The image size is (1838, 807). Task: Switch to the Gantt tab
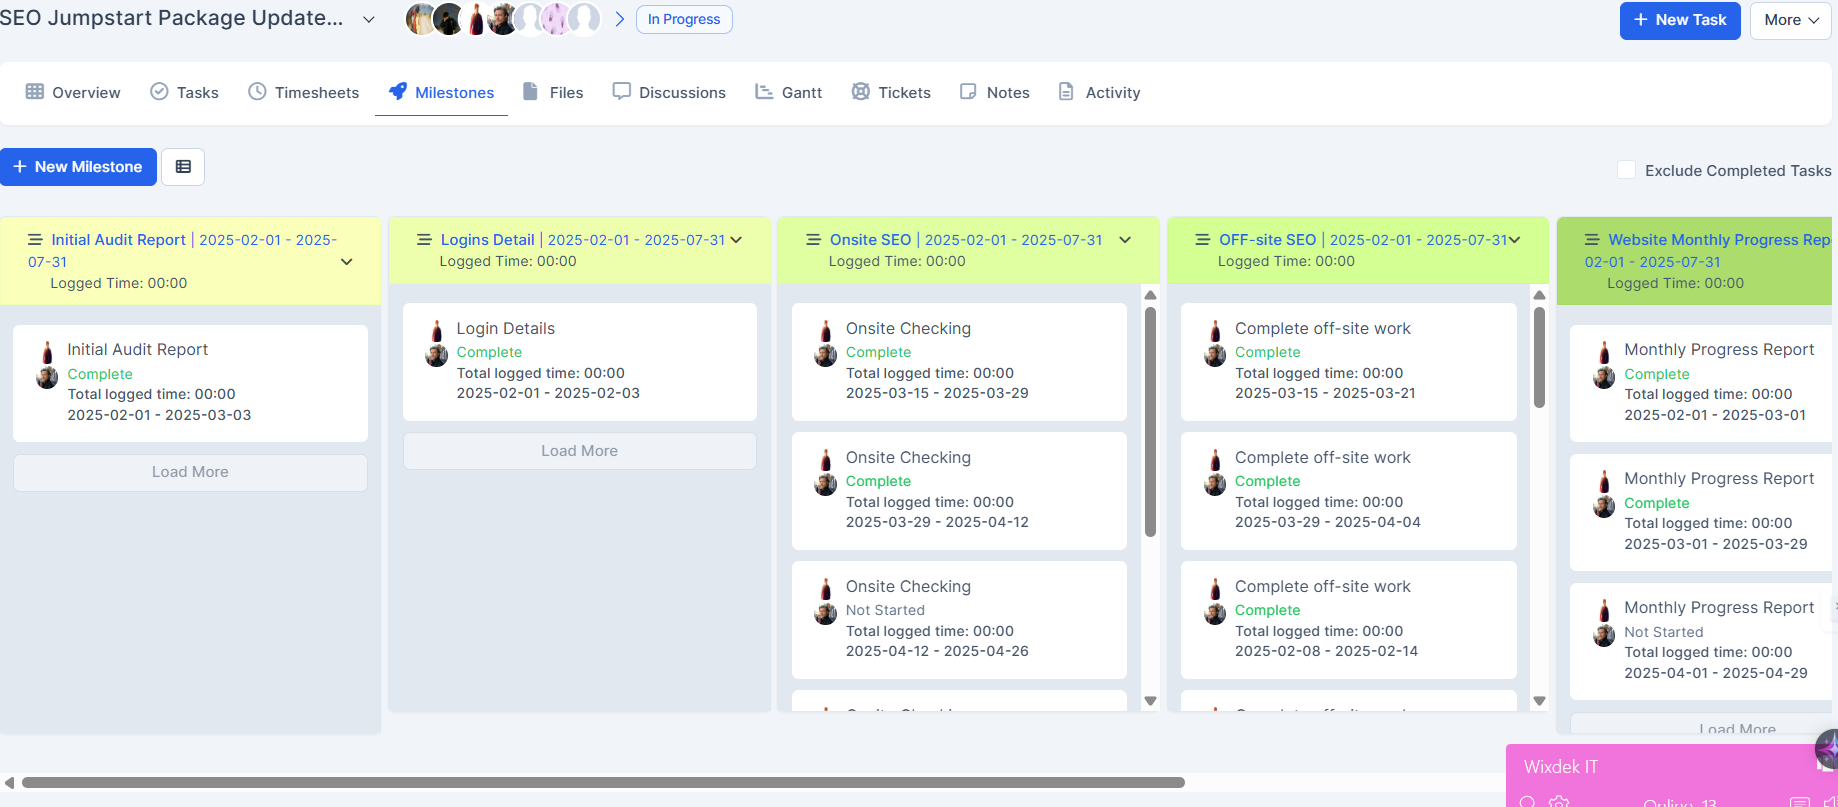tap(788, 92)
